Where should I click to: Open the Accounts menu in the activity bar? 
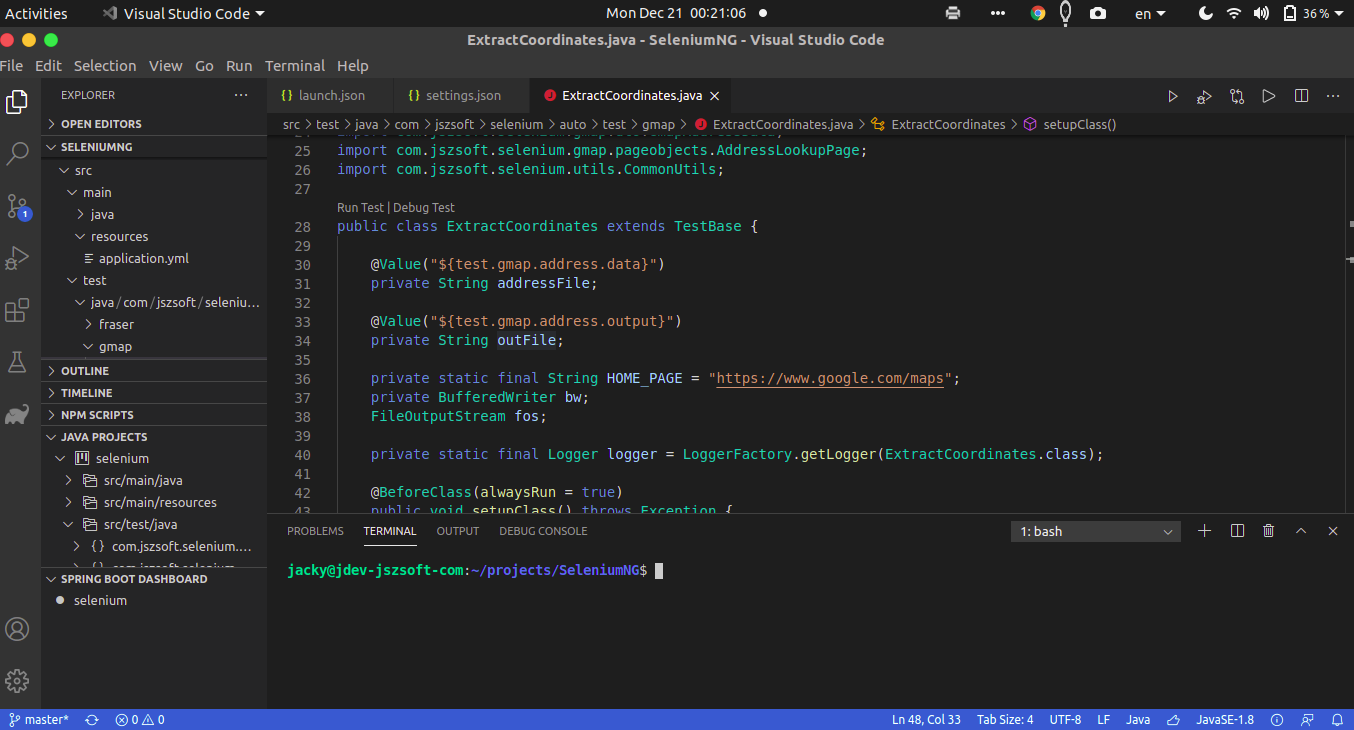pyautogui.click(x=17, y=629)
